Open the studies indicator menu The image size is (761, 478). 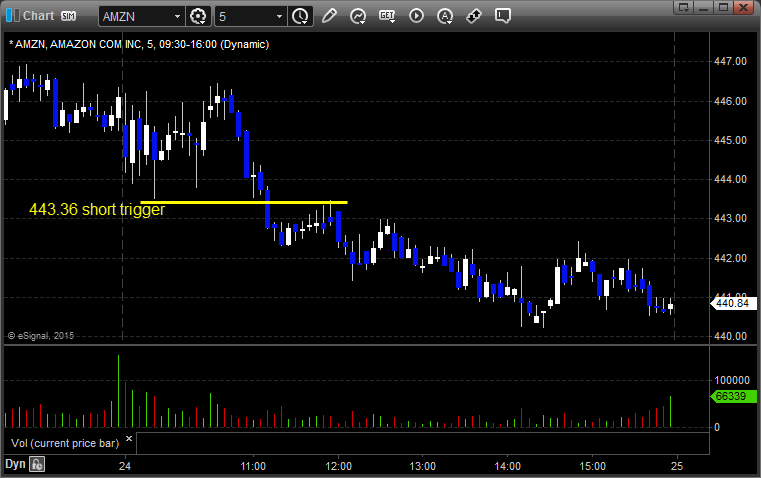coord(358,16)
